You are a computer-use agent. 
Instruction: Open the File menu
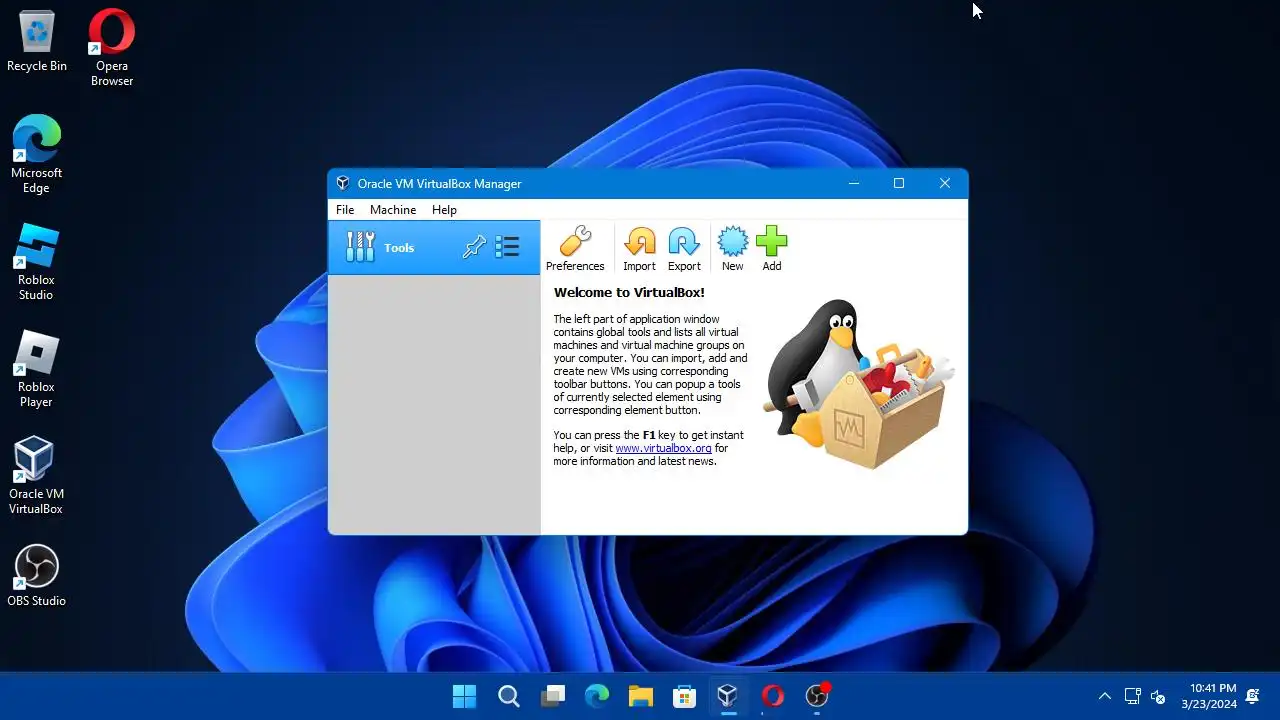(345, 210)
